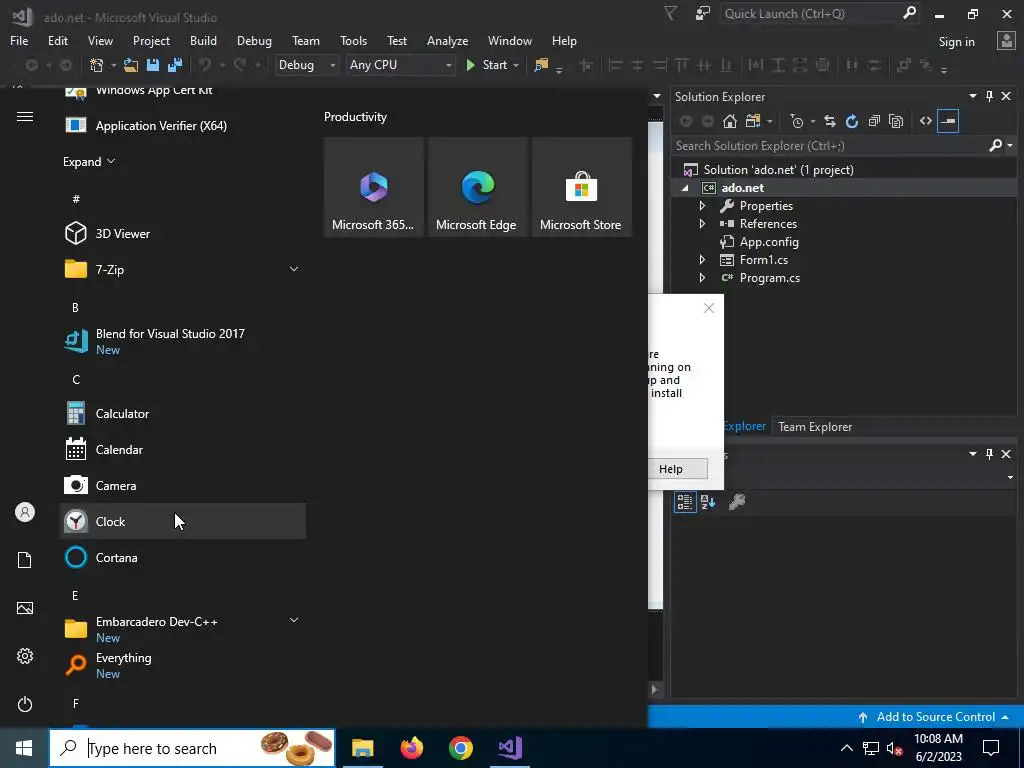
Task: Click the Find in Files toolbar icon
Action: coord(541,65)
